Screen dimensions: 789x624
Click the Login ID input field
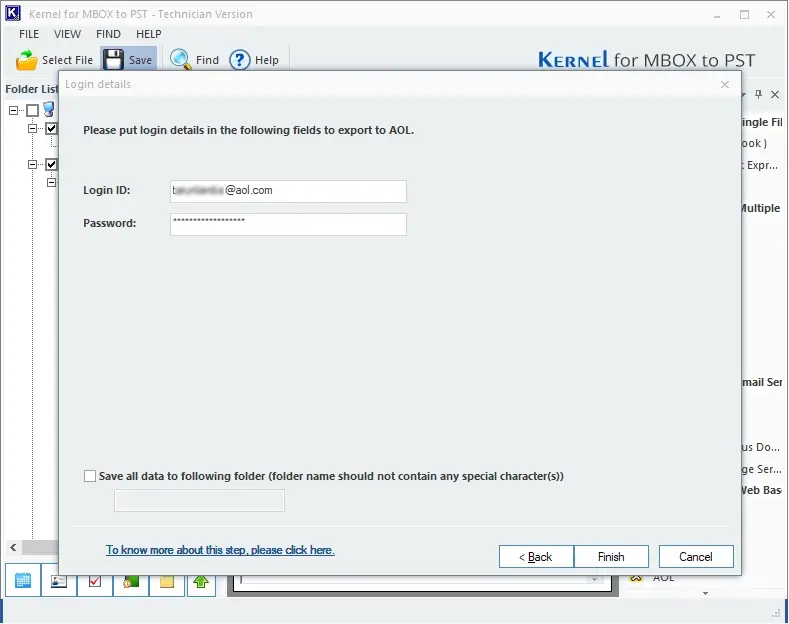tap(288, 191)
